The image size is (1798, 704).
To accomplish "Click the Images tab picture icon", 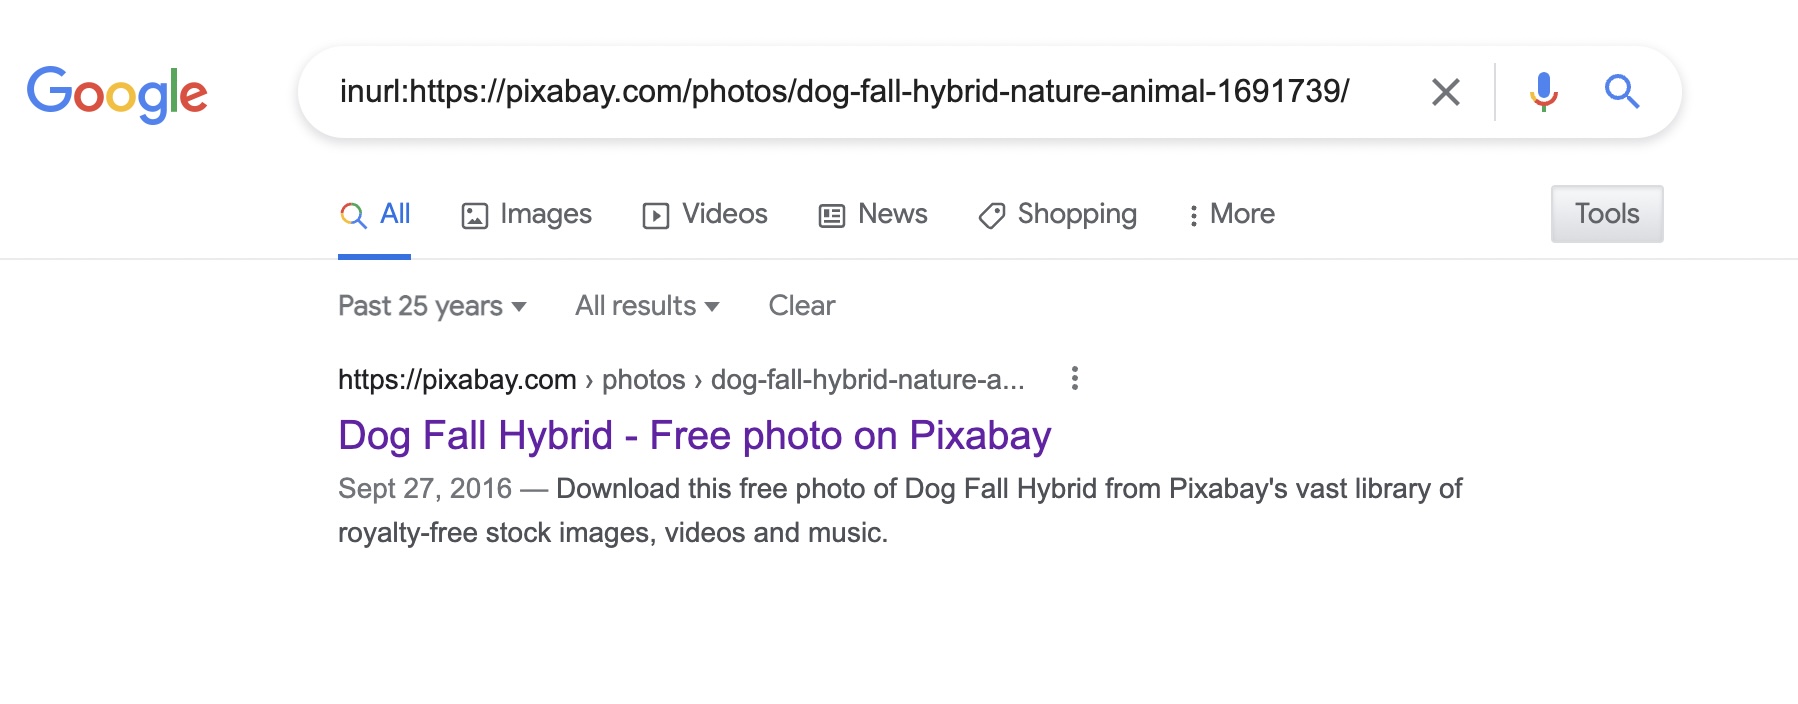I will pos(474,215).
